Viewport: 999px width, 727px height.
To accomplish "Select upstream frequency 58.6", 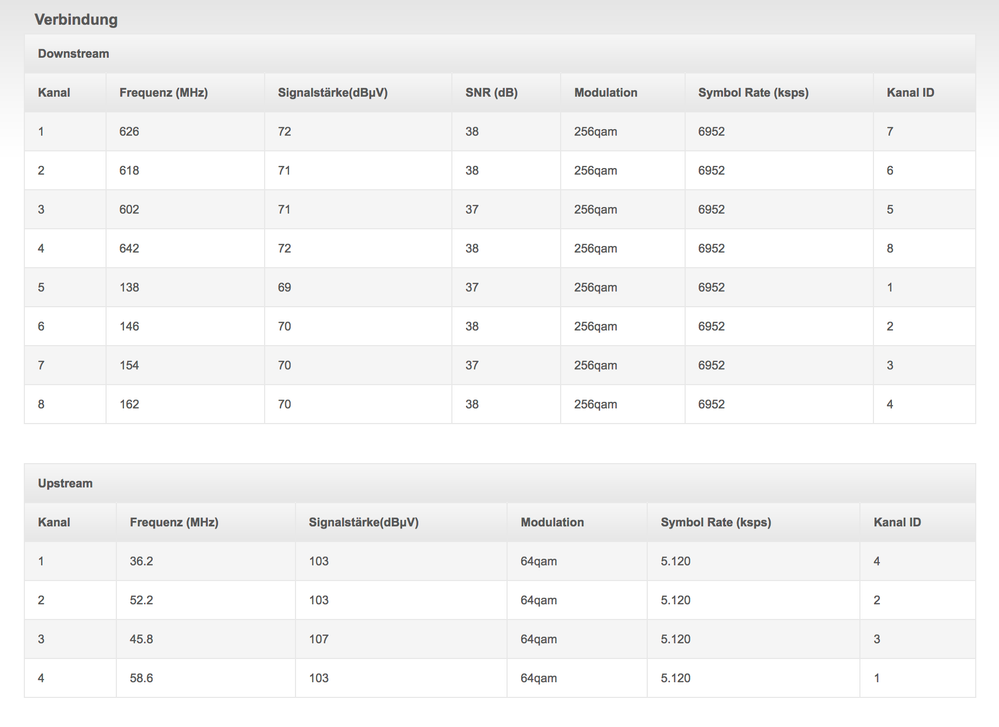I will point(141,677).
